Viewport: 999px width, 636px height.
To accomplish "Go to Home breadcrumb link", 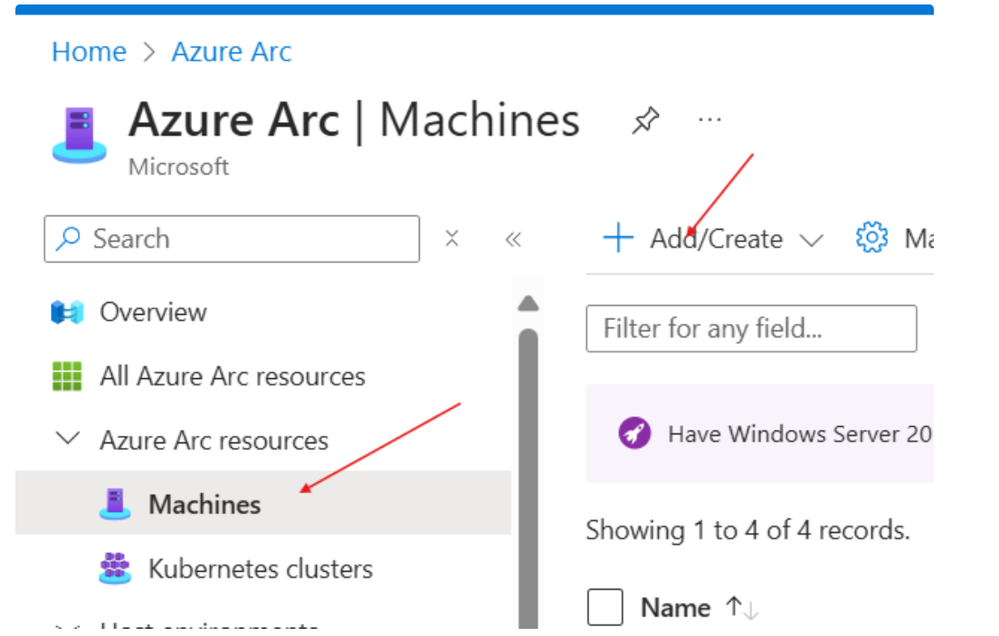I will [89, 52].
